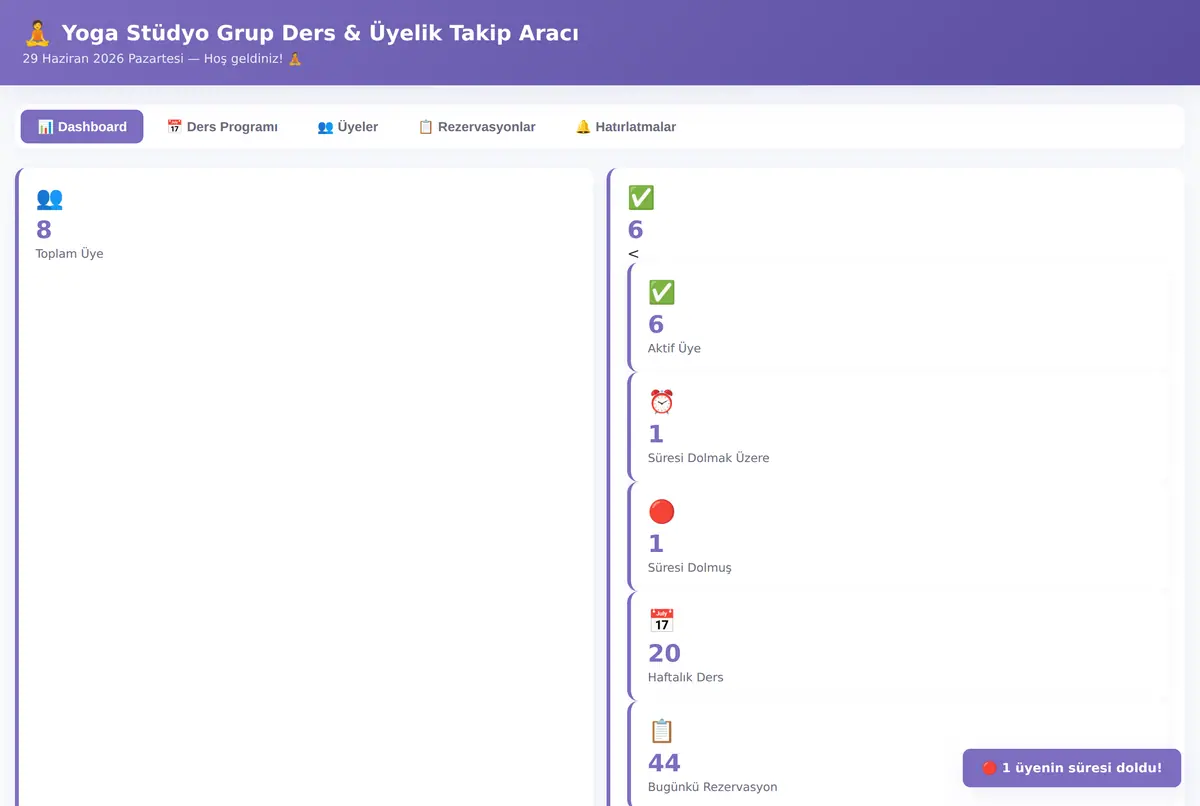Click the 'Bugünkü Rezervasyon' label

(712, 787)
